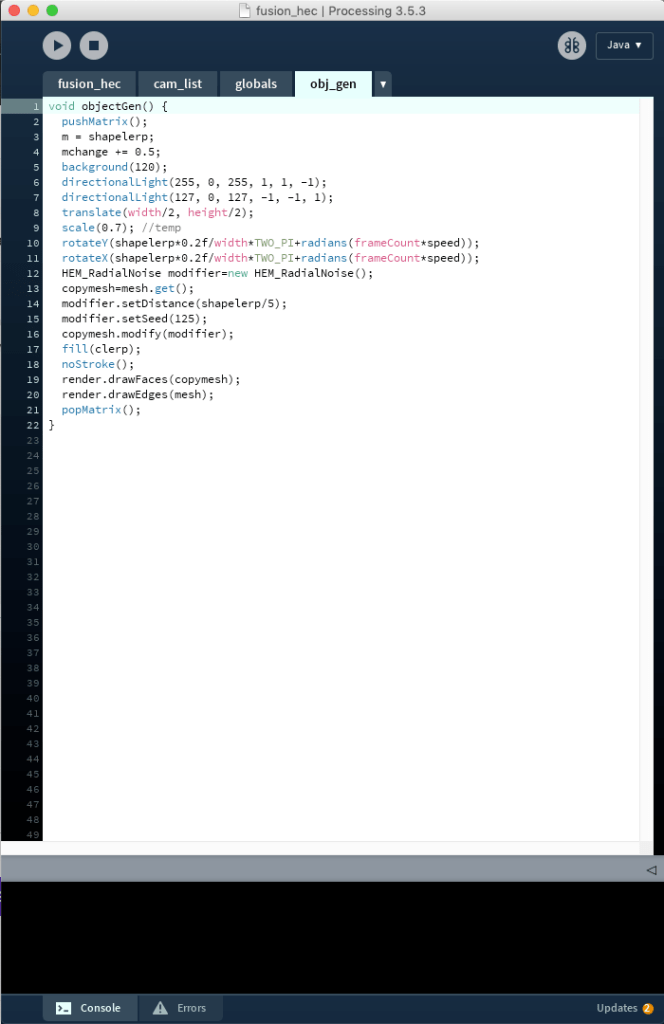Click the document icon in the title bar
The width and height of the screenshot is (664, 1024).
point(244,10)
